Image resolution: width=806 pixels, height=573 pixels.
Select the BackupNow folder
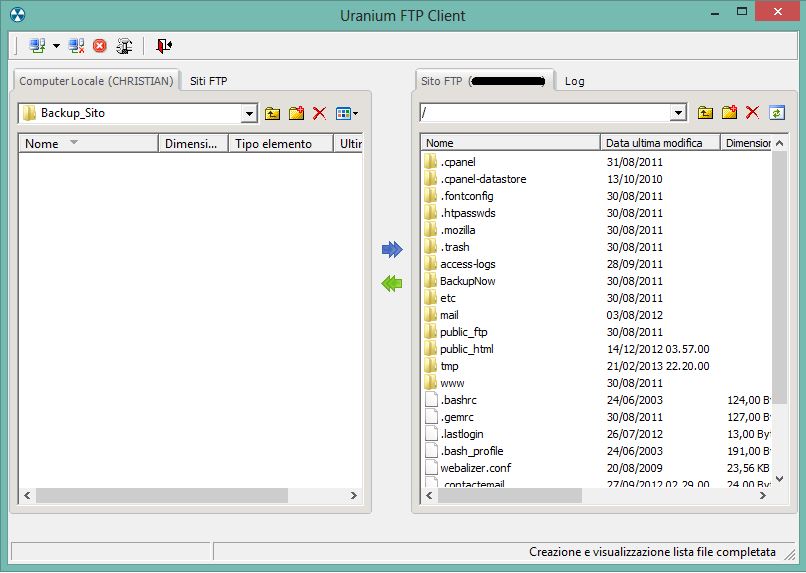(x=468, y=281)
